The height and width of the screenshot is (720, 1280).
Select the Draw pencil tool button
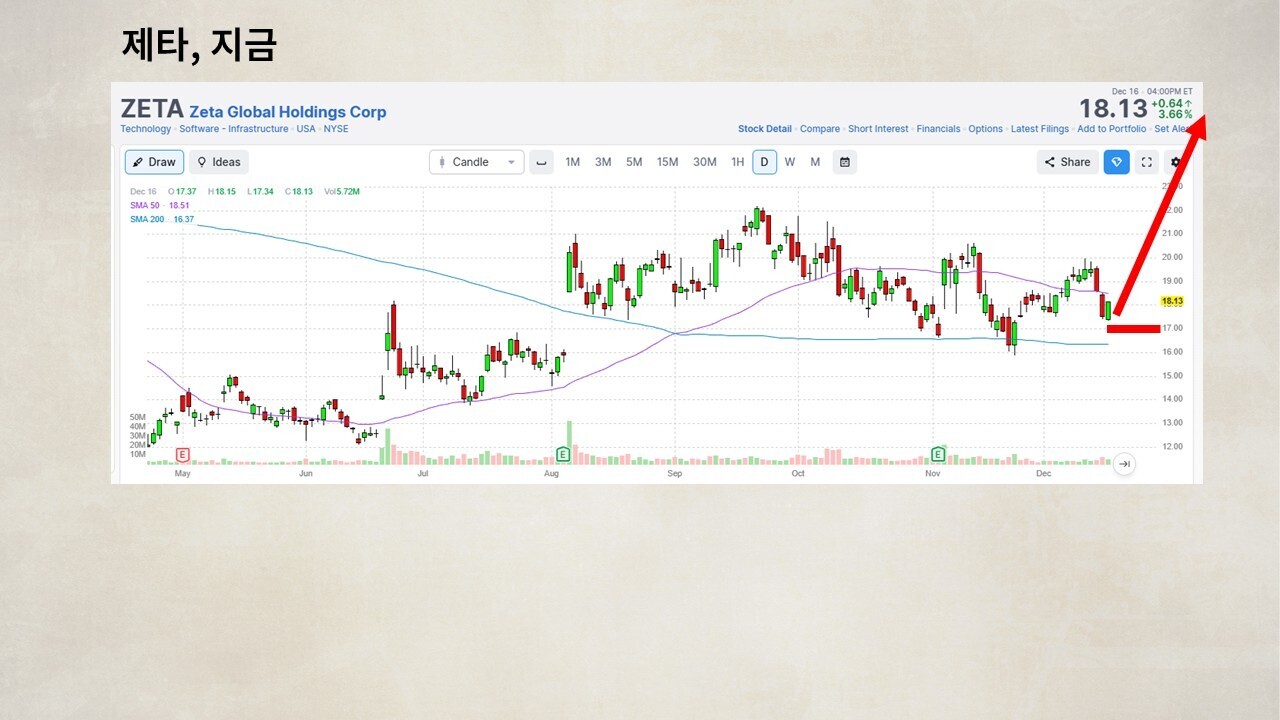(x=154, y=162)
